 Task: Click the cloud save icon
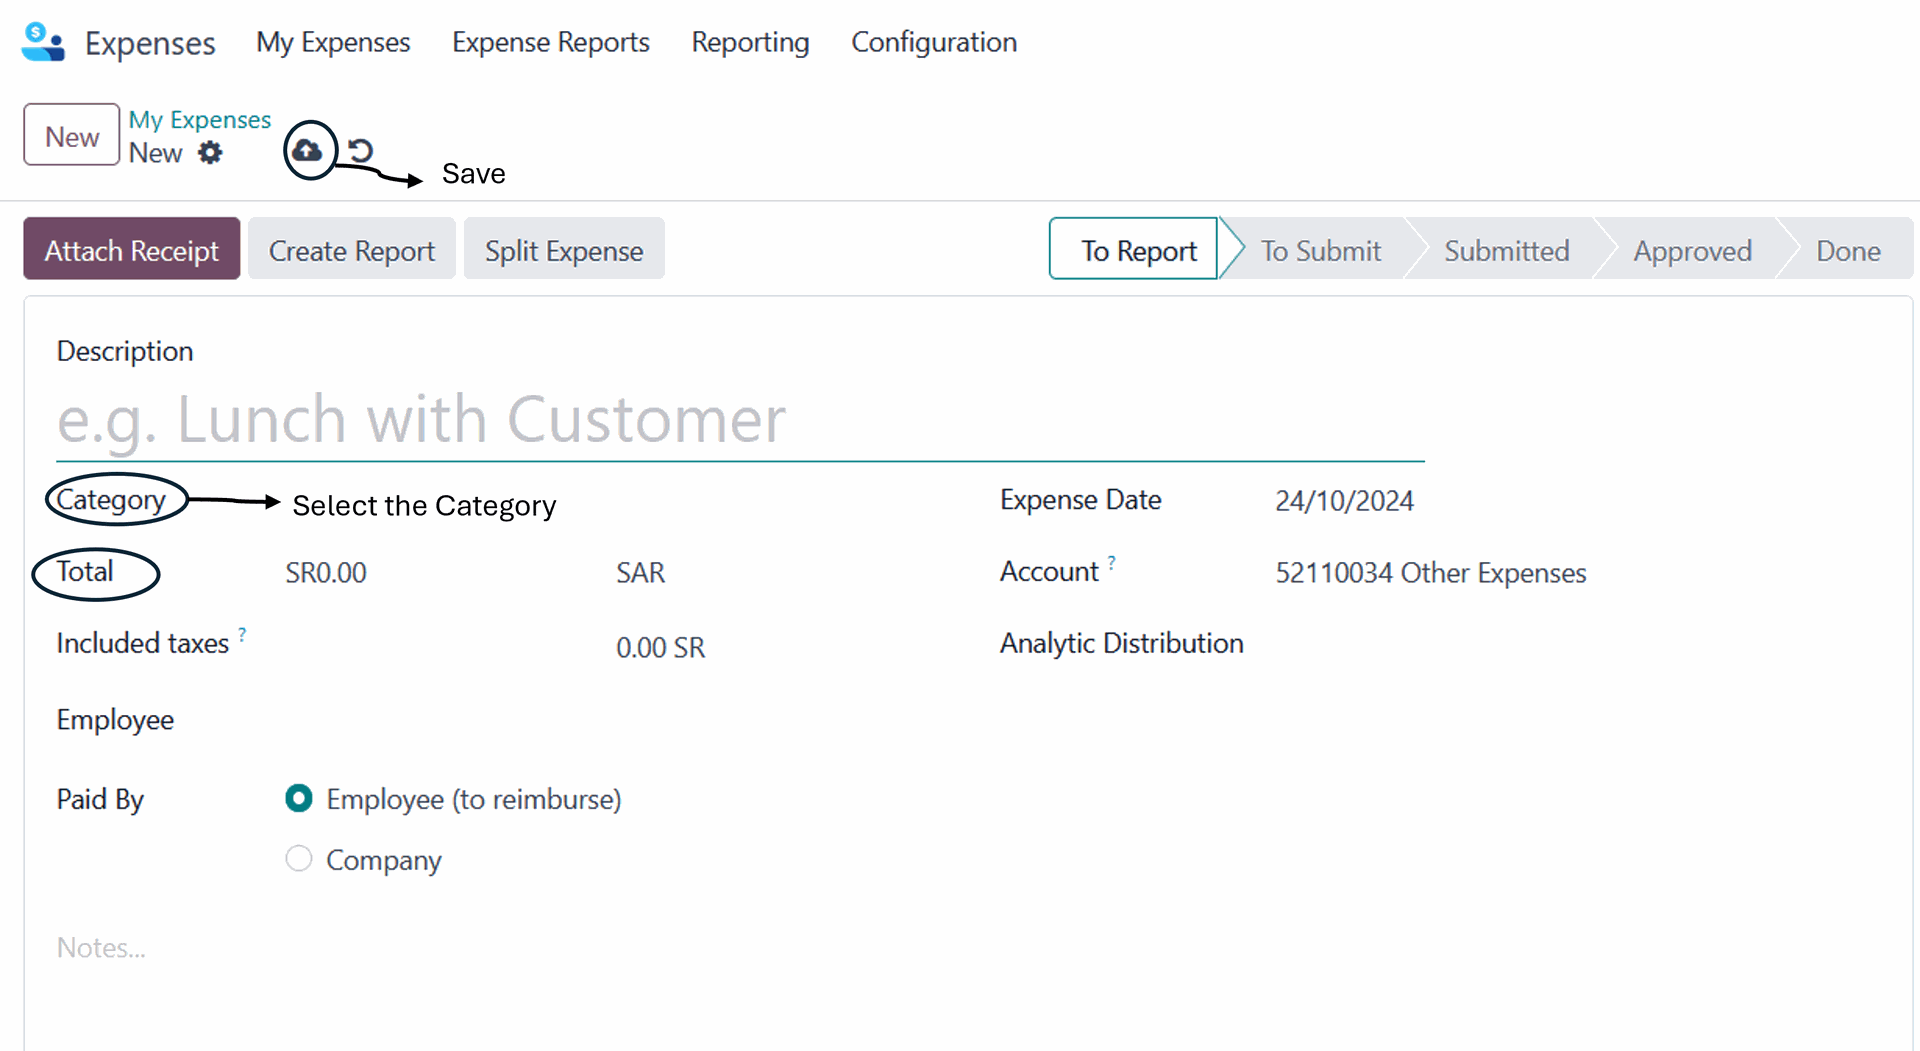click(308, 150)
